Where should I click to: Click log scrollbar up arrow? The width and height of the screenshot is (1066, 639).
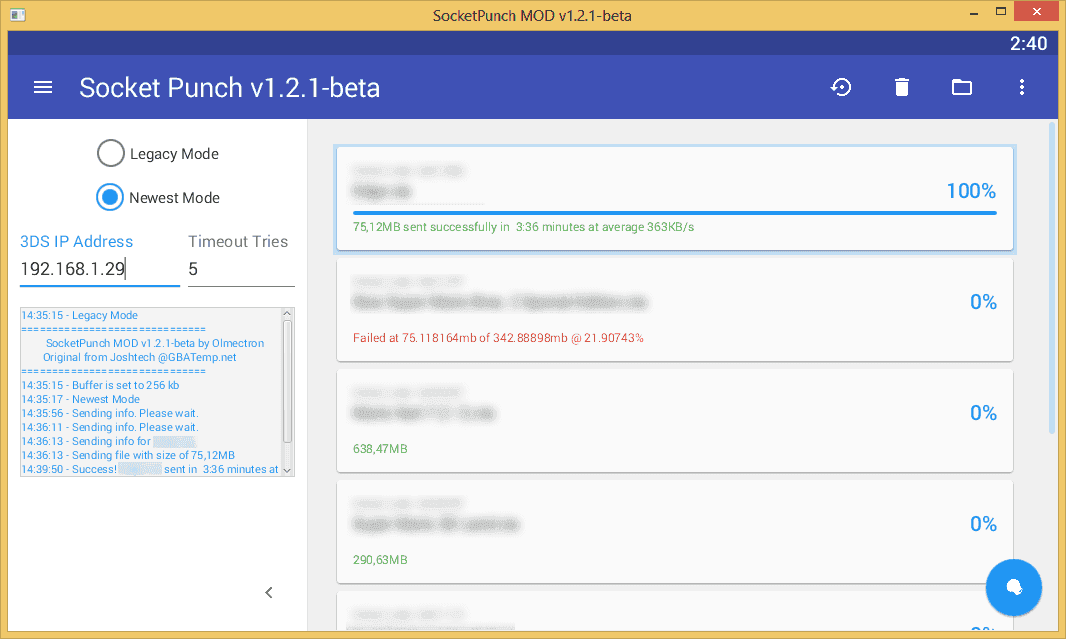287,314
